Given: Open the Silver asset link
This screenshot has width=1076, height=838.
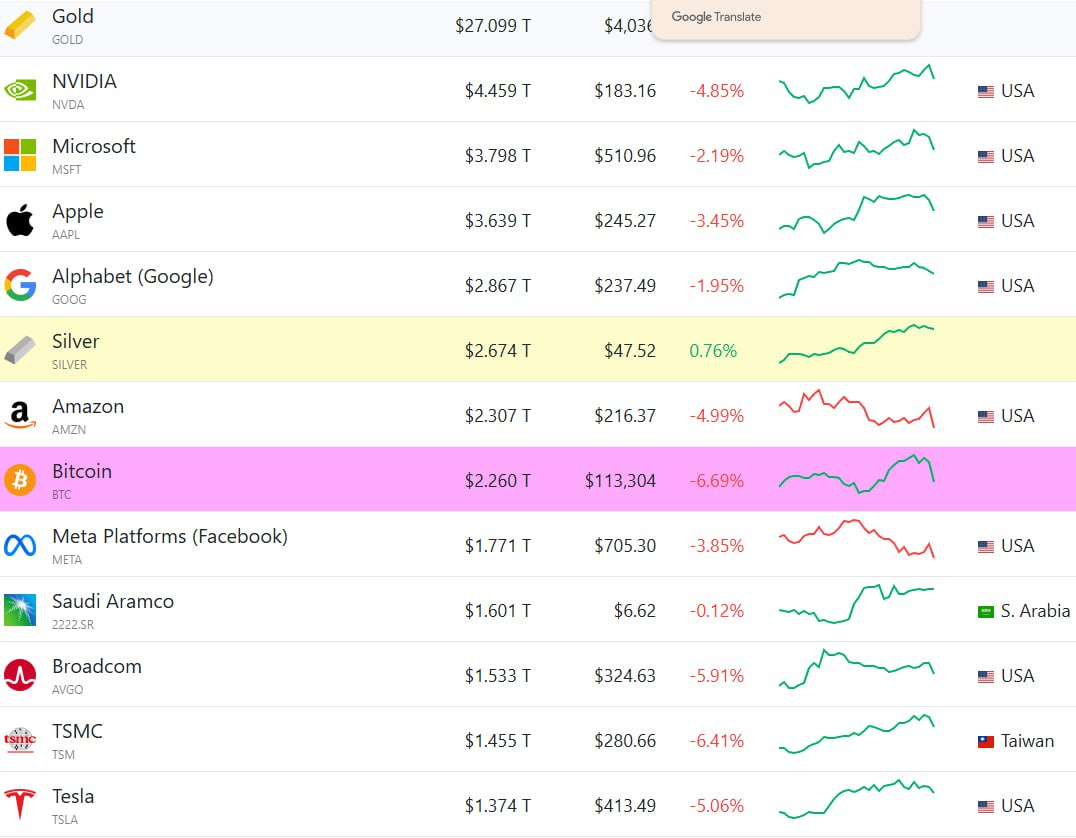Looking at the screenshot, I should click(x=75, y=341).
